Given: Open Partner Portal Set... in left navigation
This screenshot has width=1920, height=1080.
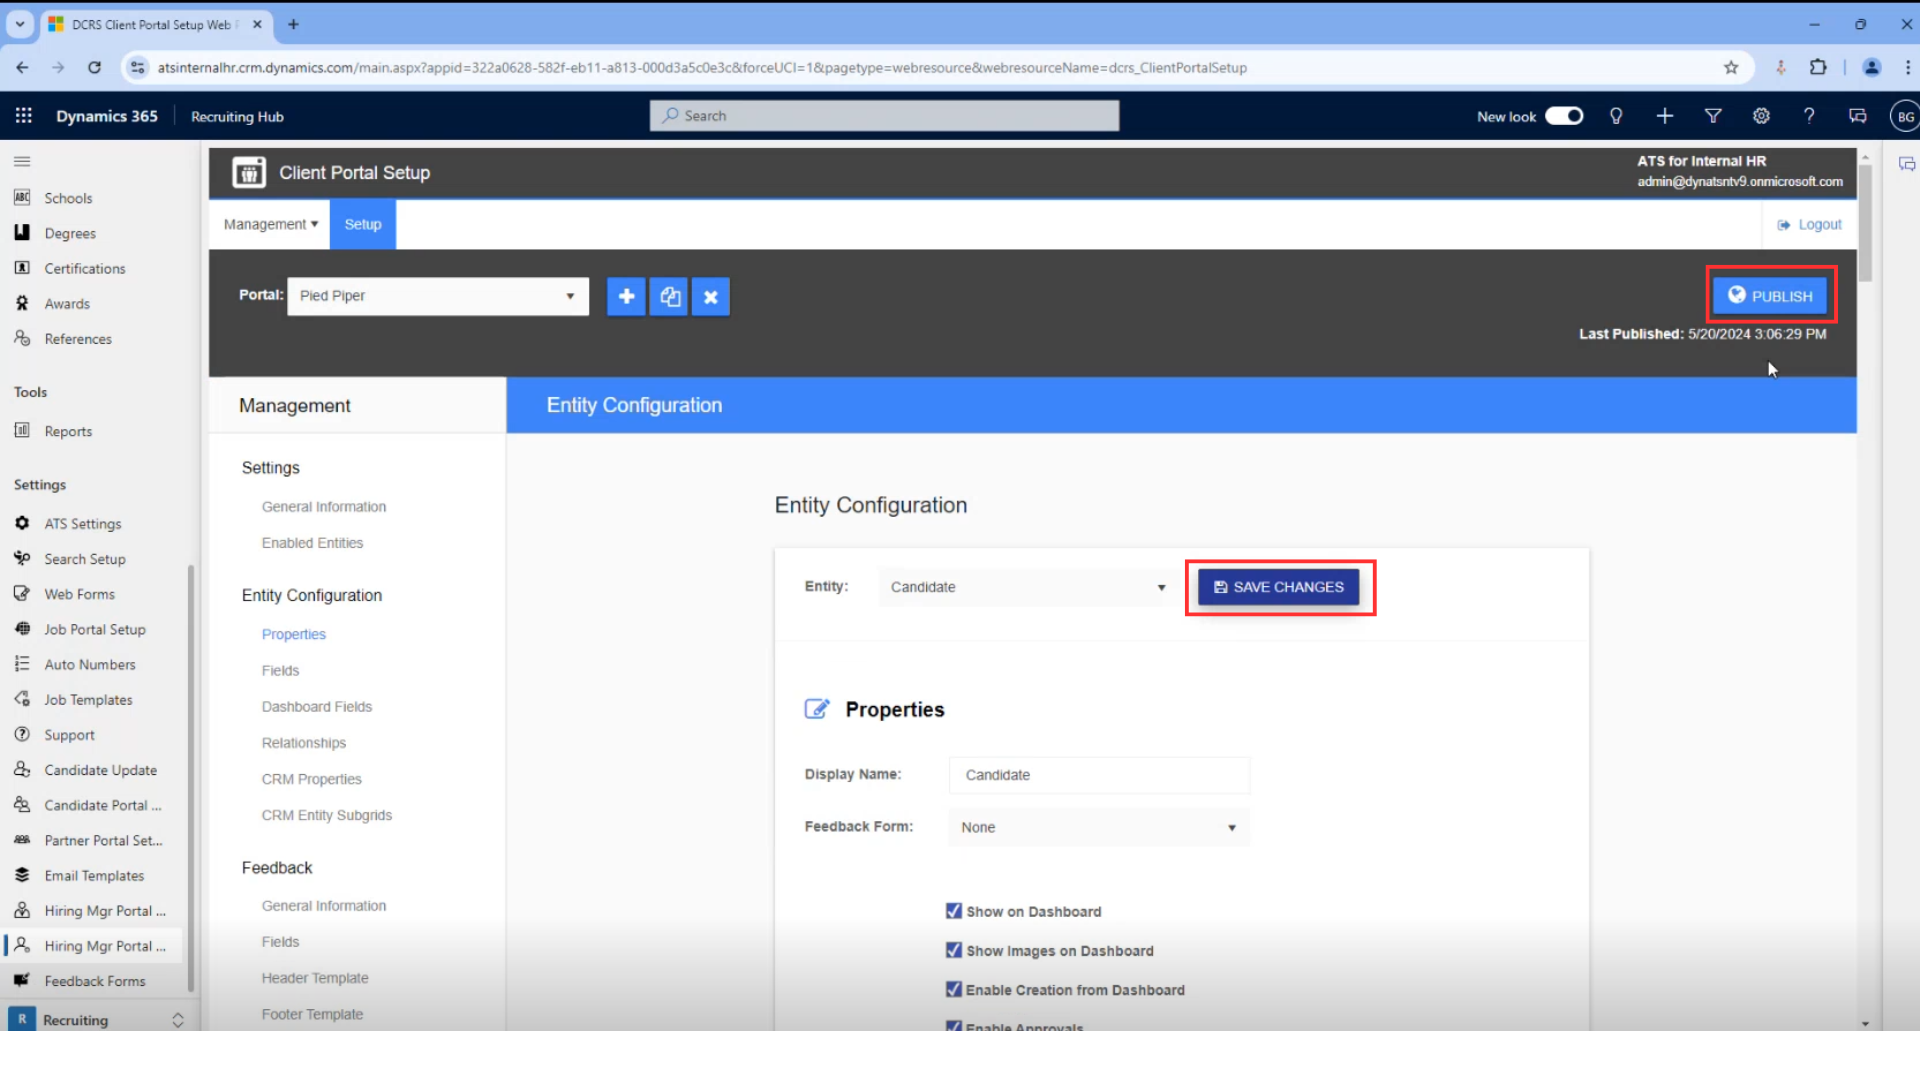Looking at the screenshot, I should pyautogui.click(x=103, y=840).
